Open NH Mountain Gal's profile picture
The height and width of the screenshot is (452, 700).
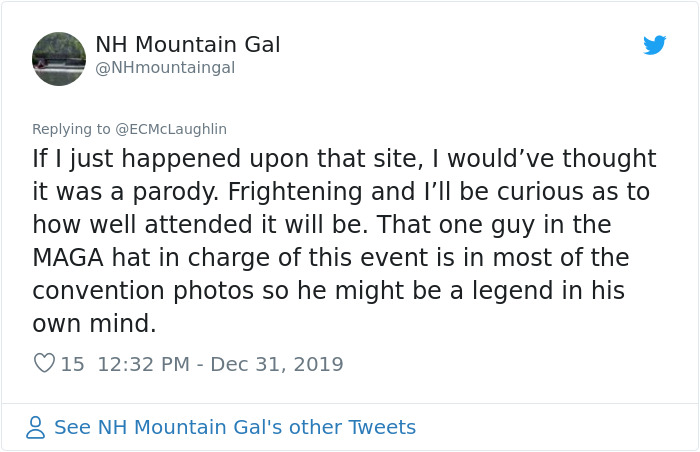pos(59,58)
